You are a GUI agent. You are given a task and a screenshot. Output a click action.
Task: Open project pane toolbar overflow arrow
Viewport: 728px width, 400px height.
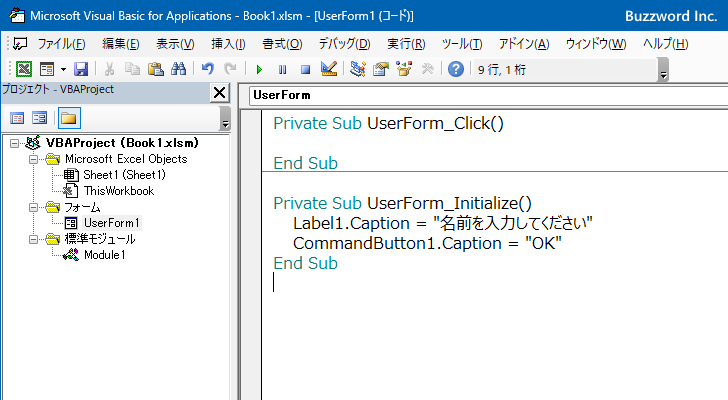225,118
